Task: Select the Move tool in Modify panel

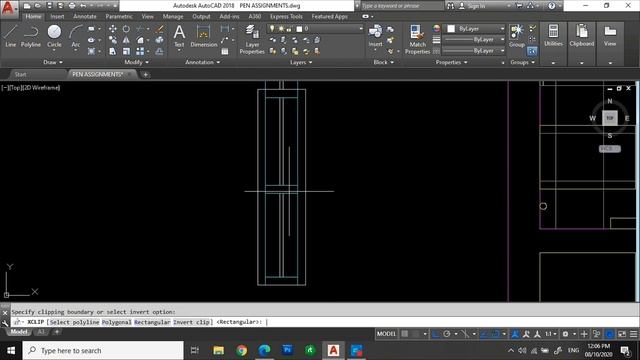Action: tap(113, 29)
